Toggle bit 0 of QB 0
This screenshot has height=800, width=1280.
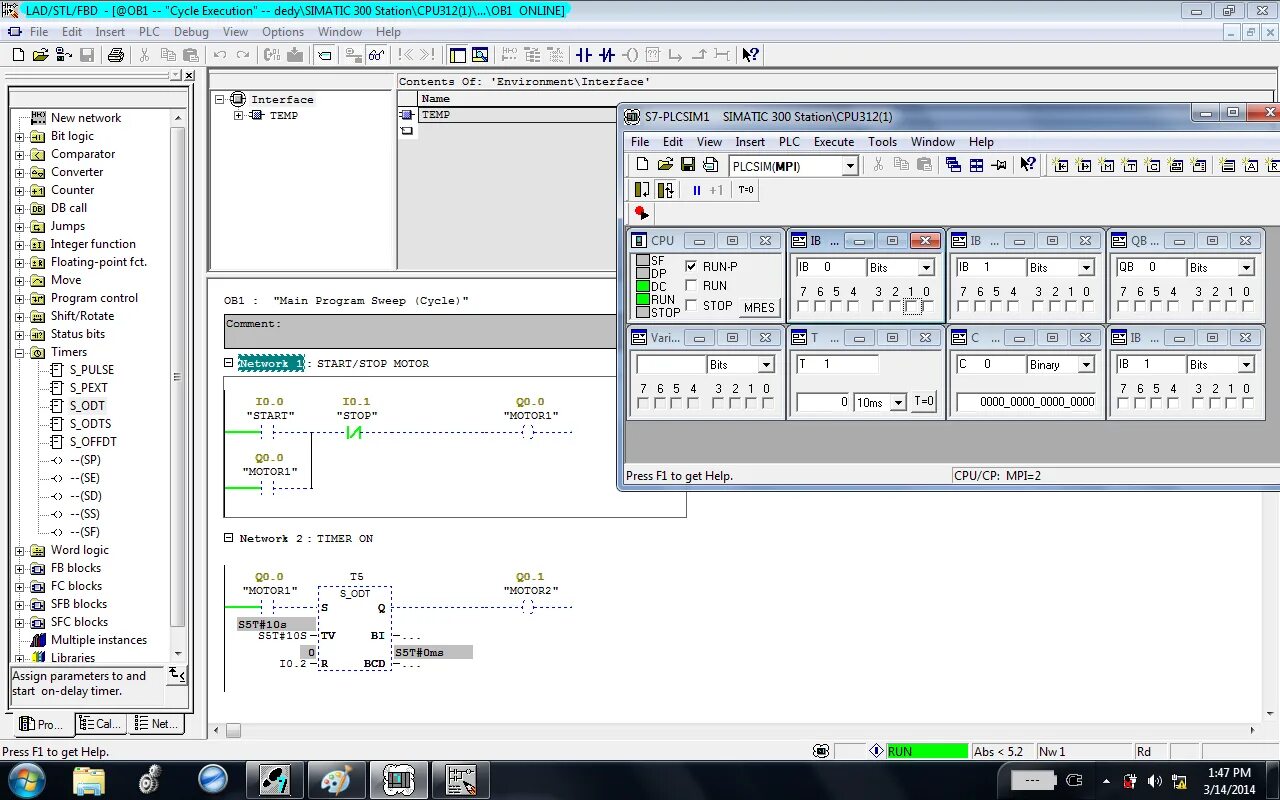tap(1247, 306)
